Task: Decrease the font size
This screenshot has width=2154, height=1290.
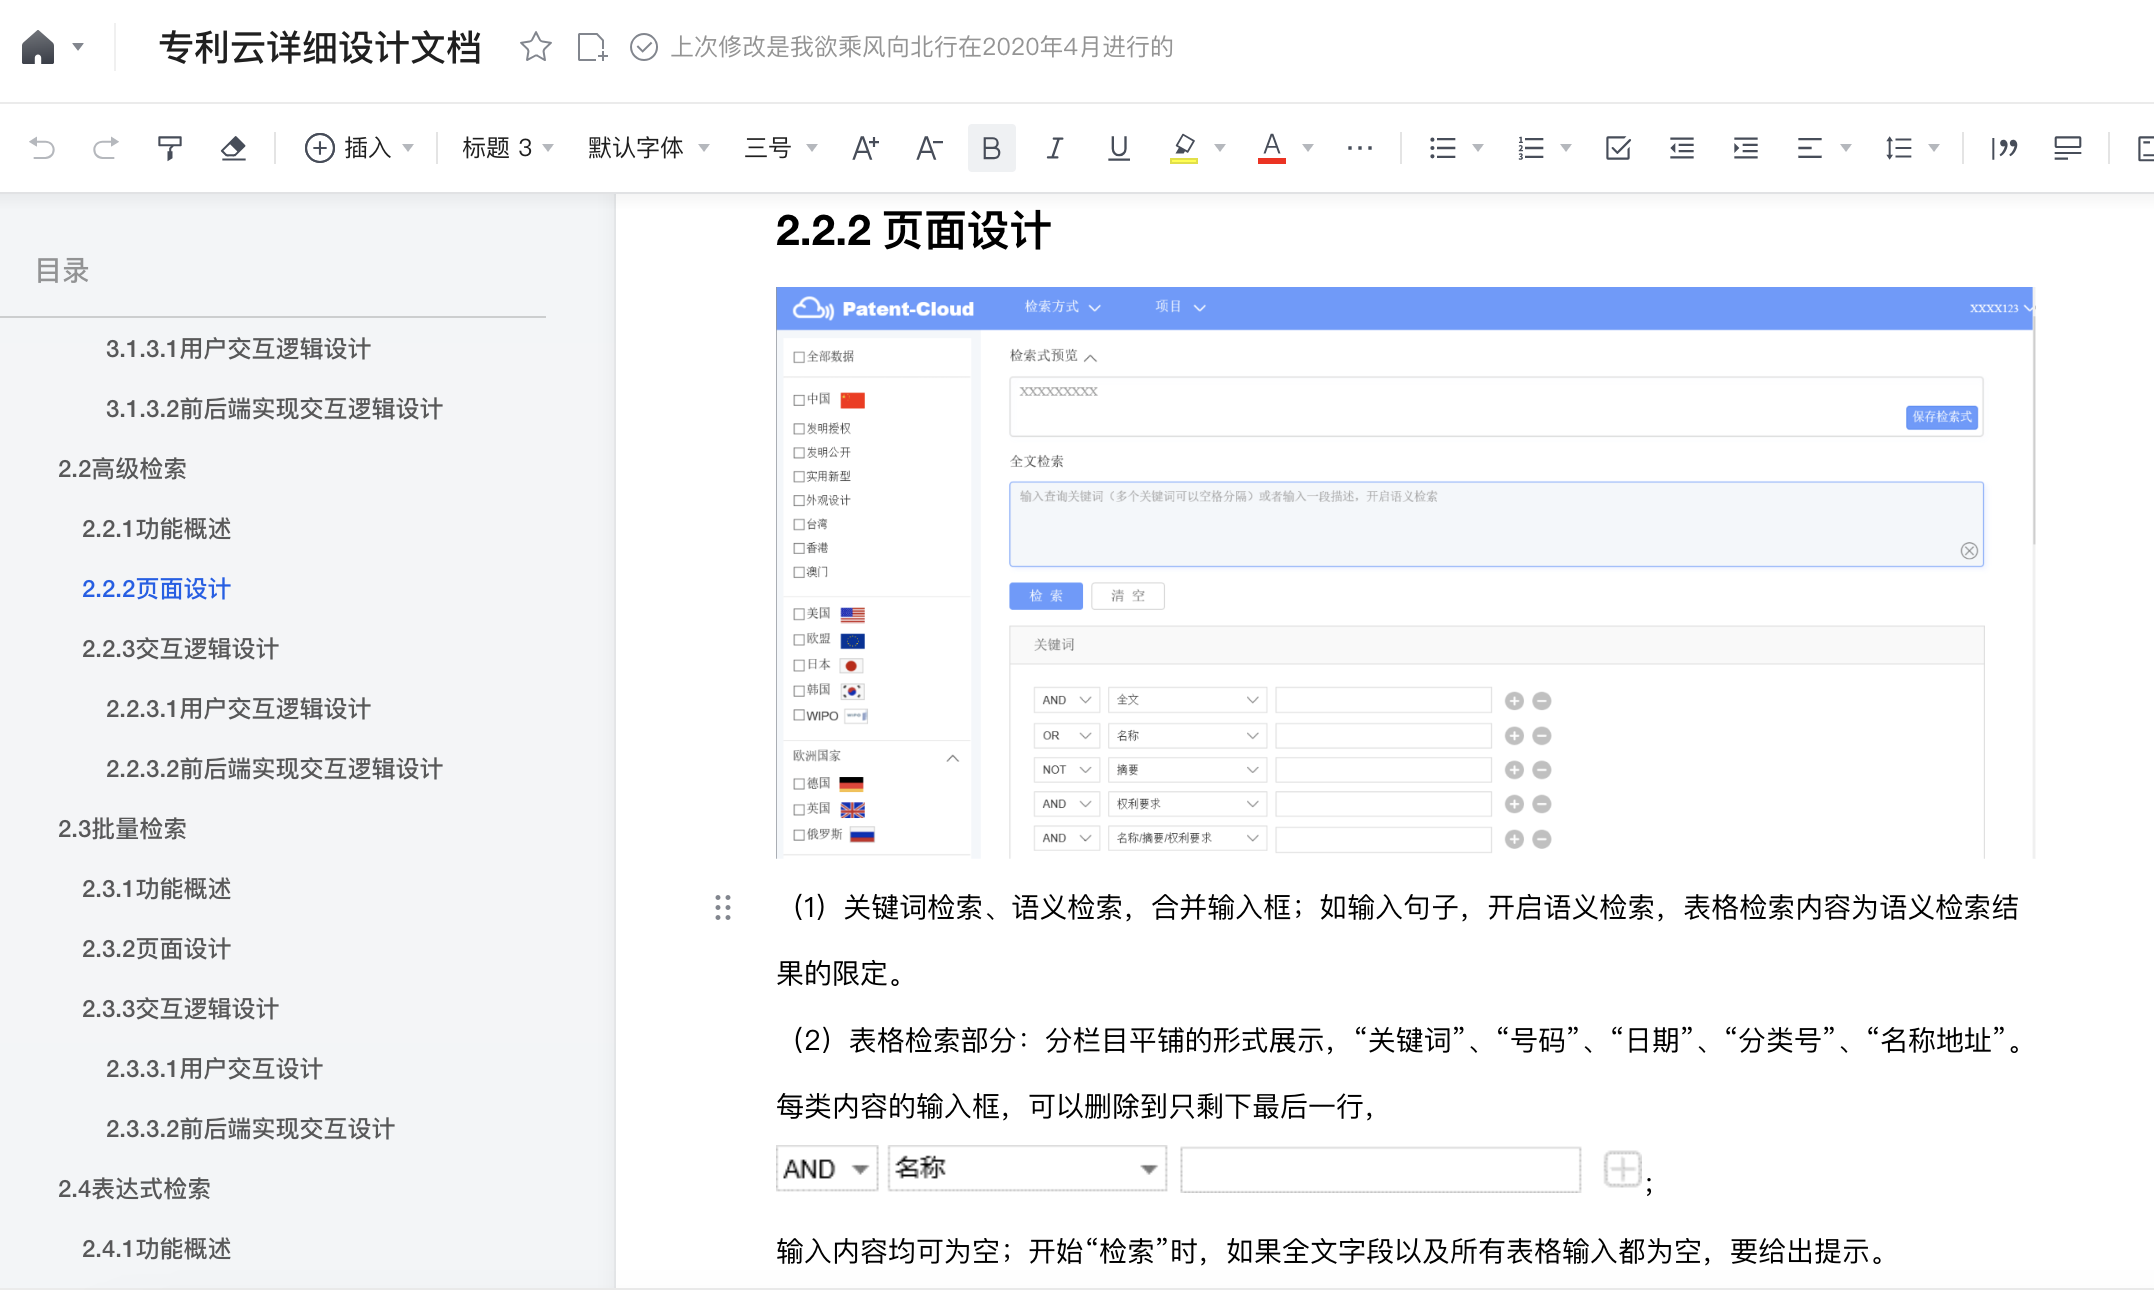Action: [x=929, y=148]
